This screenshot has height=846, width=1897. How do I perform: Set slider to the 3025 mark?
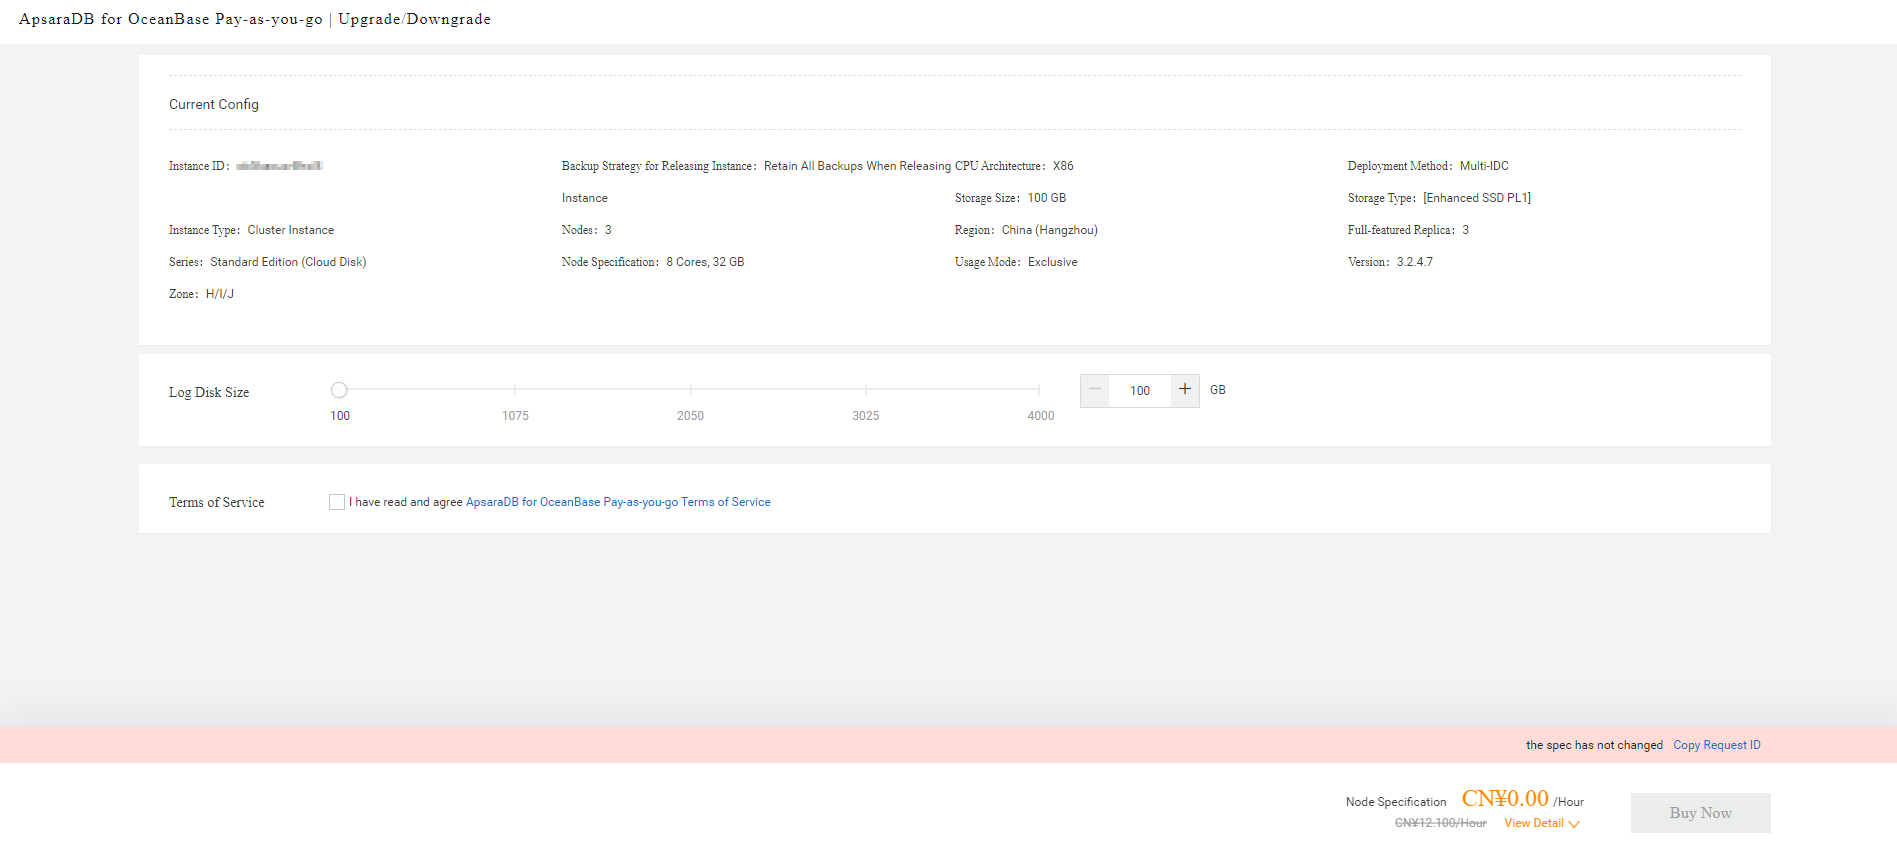(x=865, y=390)
